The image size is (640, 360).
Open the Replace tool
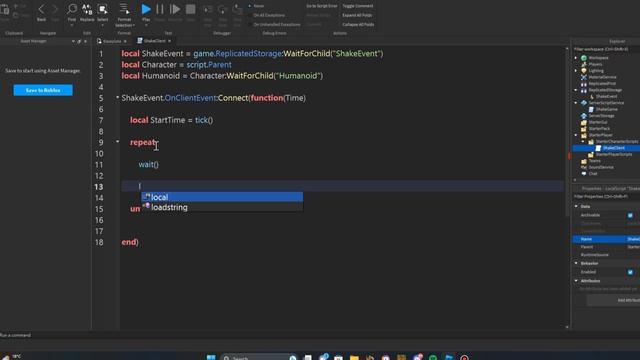coord(87,9)
